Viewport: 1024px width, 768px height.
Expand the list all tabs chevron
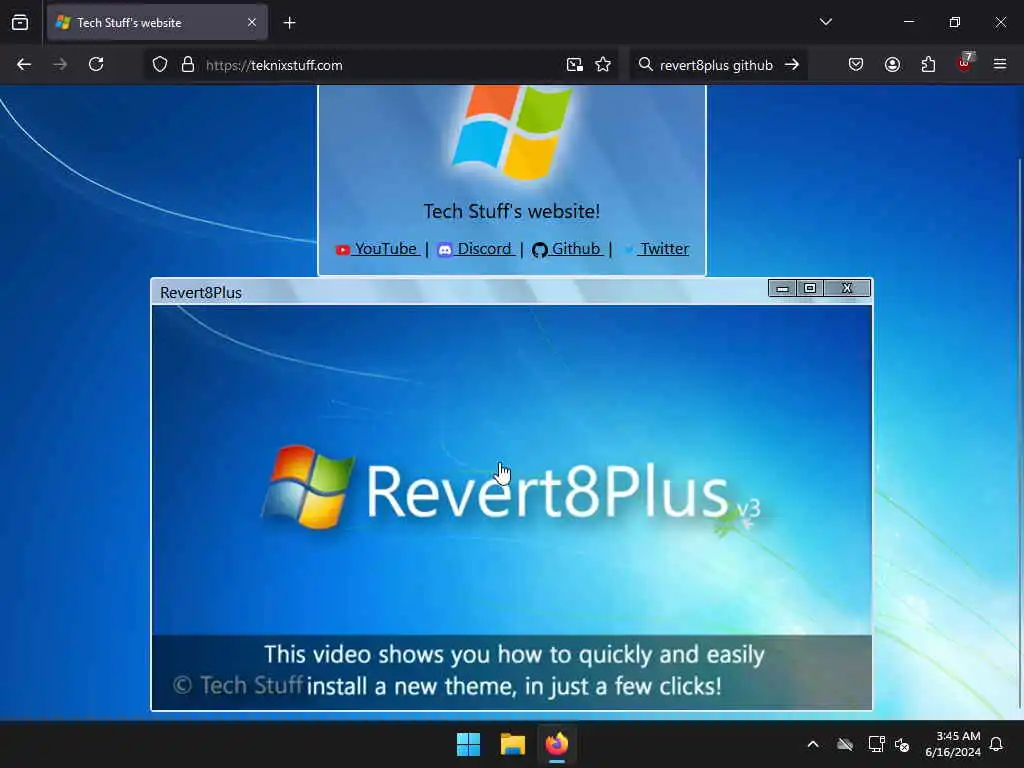825,22
